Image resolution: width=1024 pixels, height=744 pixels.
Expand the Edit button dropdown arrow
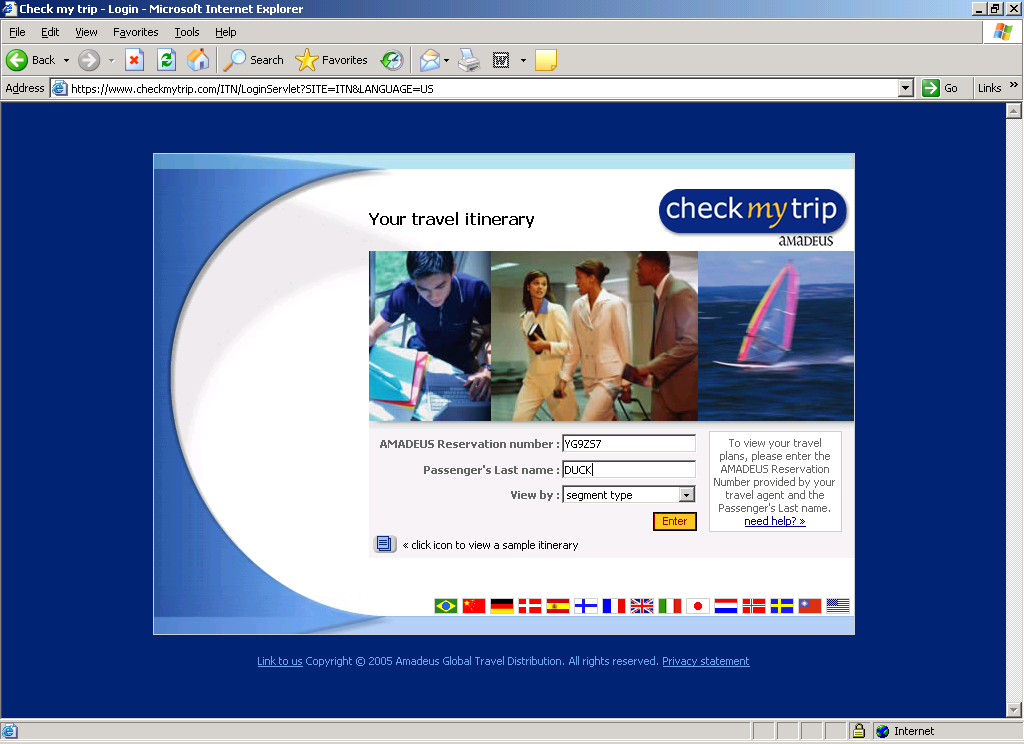[x=523, y=60]
